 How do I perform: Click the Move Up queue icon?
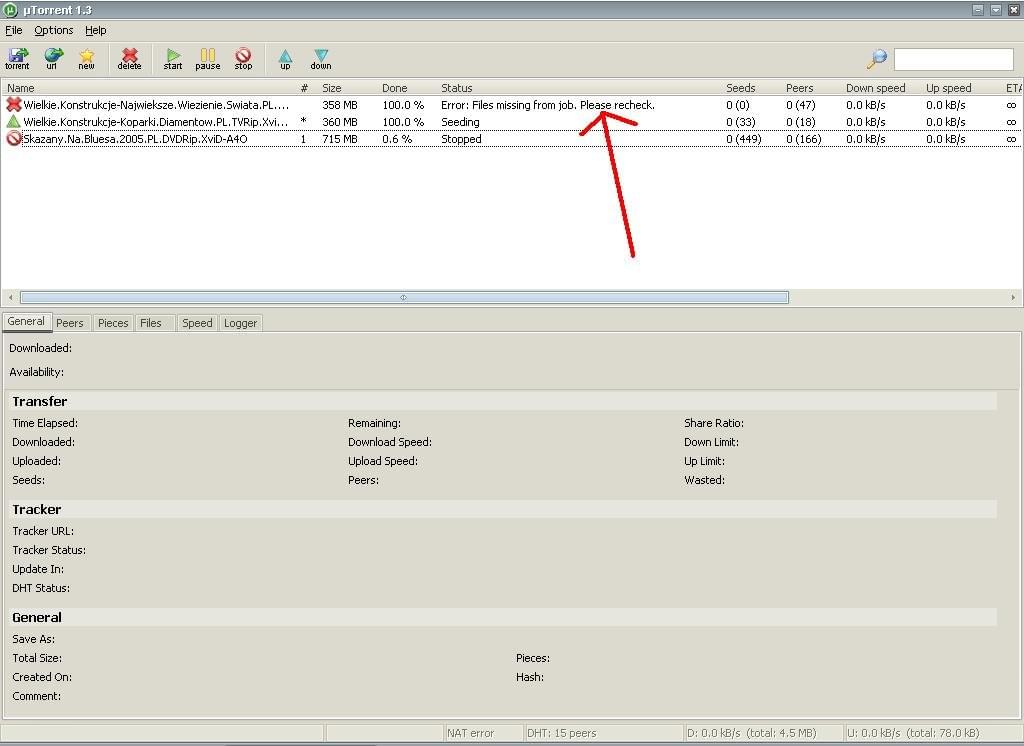click(285, 58)
